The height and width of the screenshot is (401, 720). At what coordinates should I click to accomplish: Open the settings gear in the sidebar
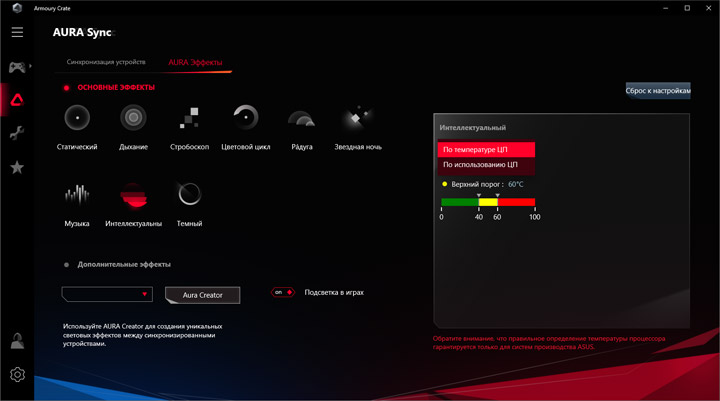pos(17,374)
